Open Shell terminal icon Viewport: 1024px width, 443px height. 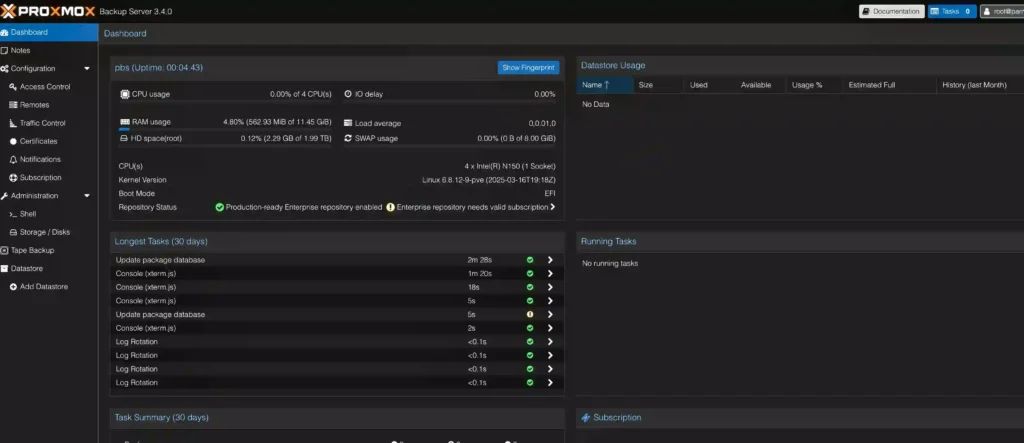point(13,214)
